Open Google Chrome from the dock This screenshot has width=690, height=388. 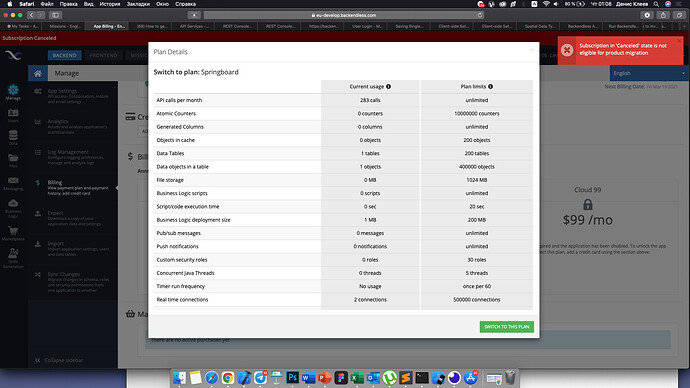click(228, 378)
